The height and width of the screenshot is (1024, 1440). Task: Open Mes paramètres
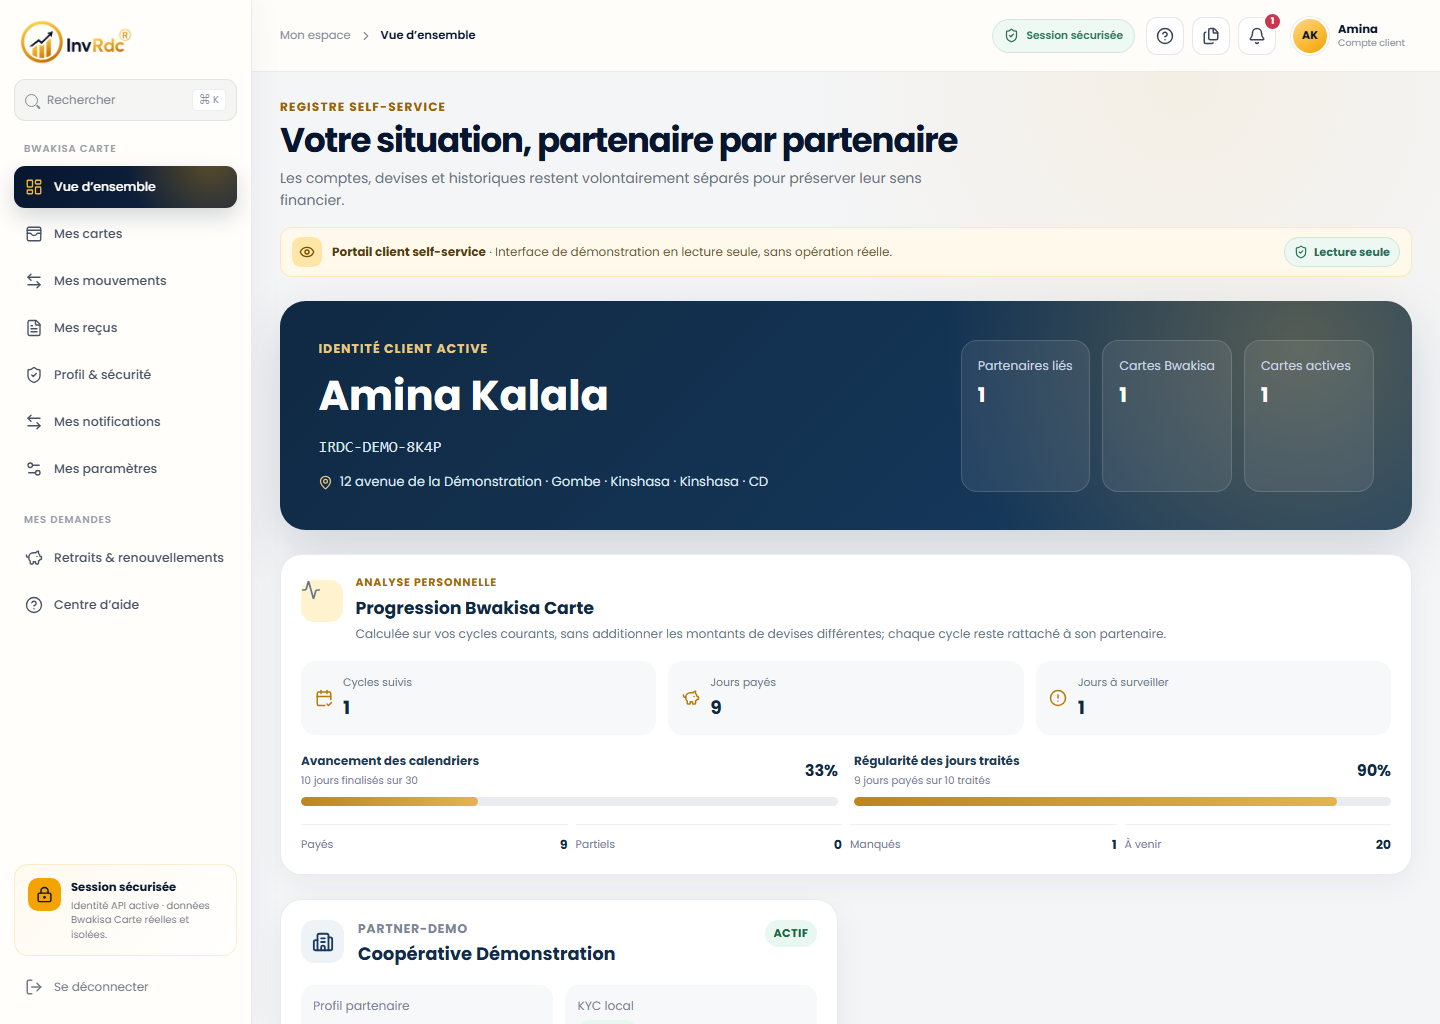click(x=125, y=469)
